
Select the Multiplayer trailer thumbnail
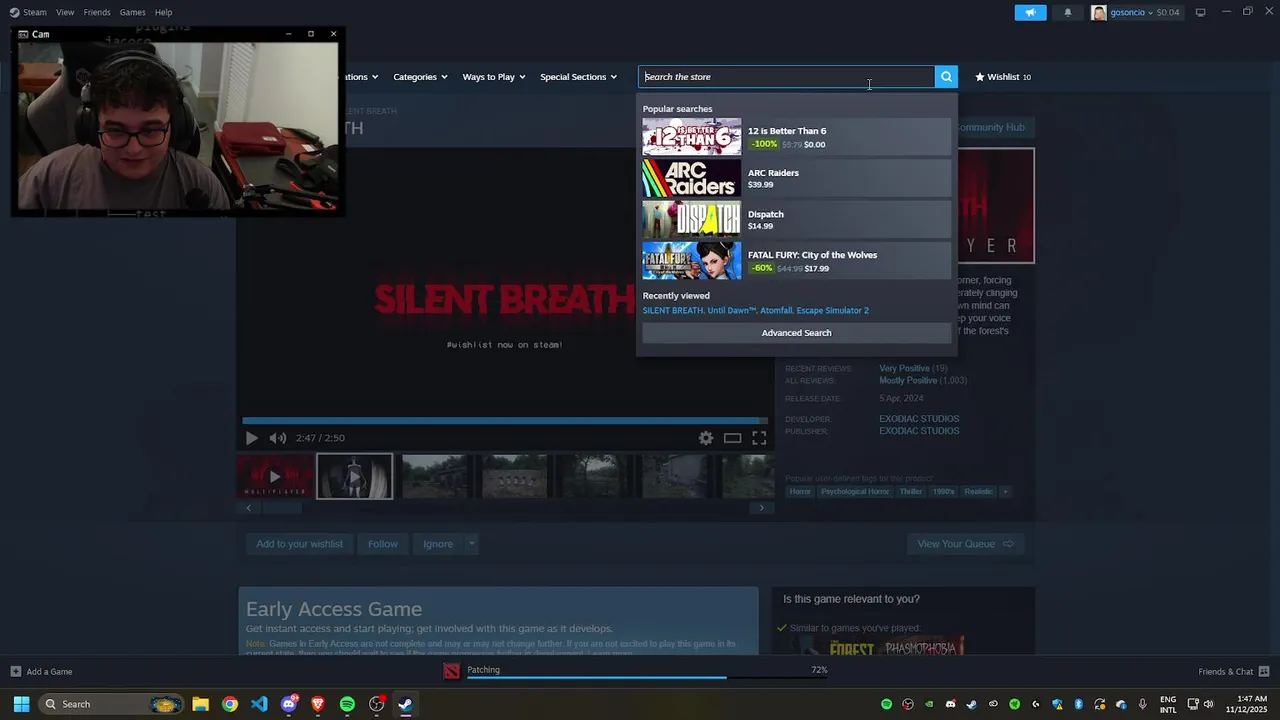click(x=275, y=476)
